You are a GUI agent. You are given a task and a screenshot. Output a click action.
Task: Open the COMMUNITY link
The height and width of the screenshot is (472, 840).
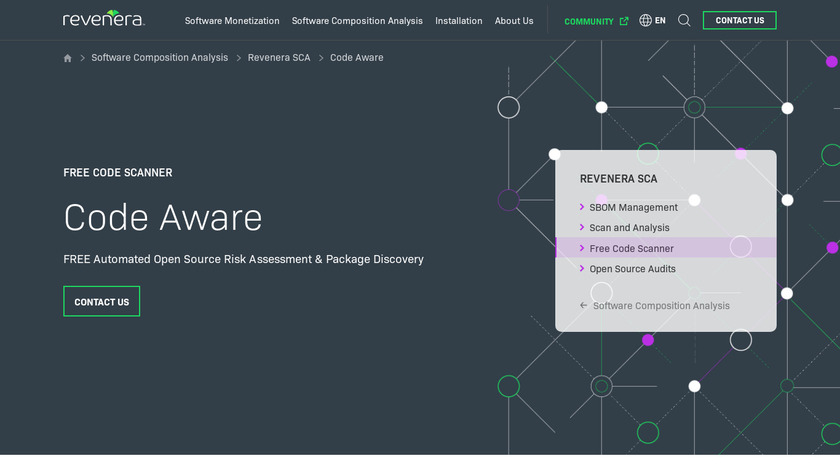[589, 21]
